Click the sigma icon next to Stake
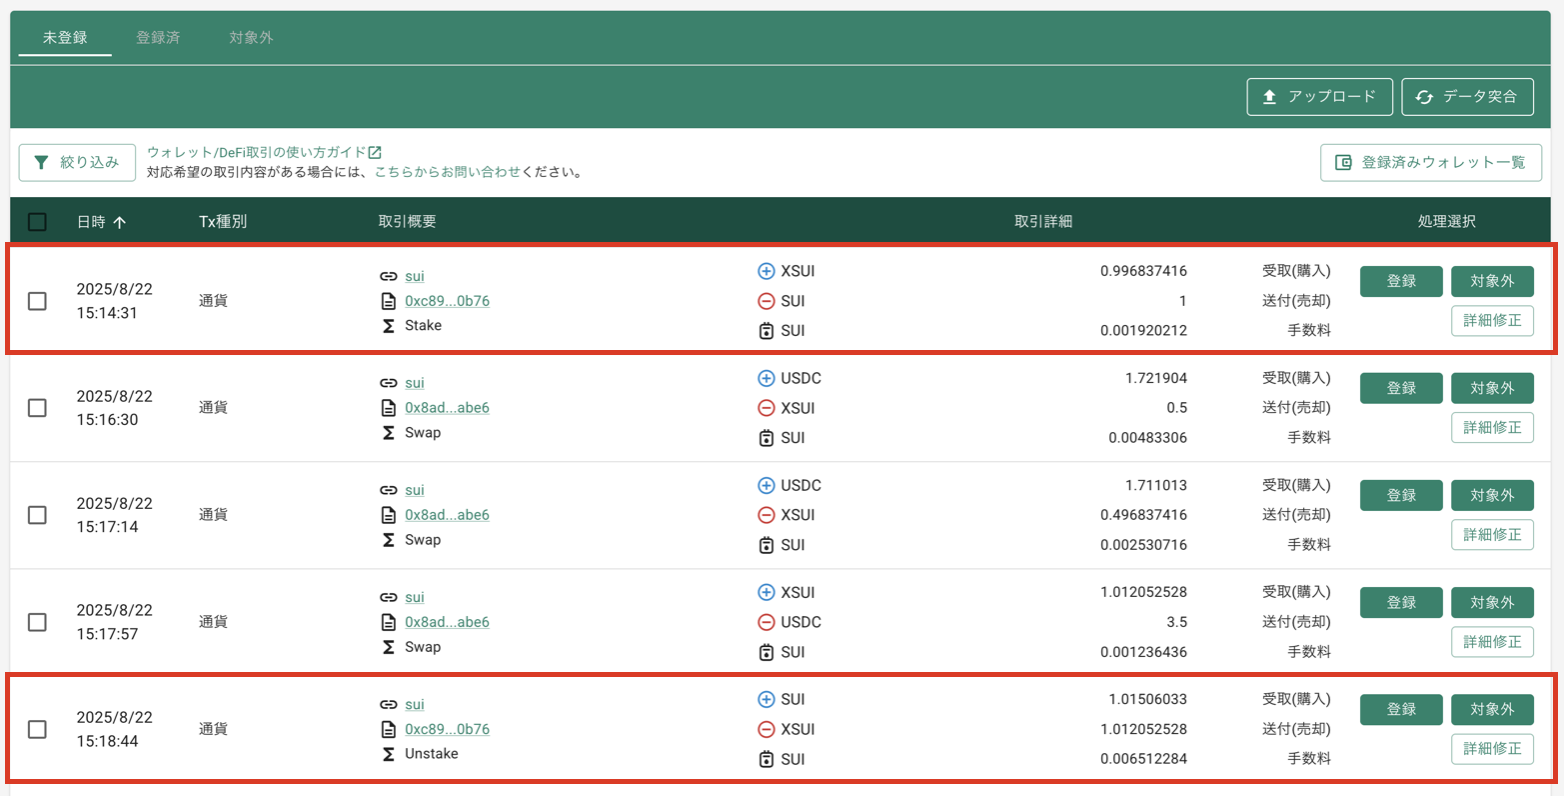Image resolution: width=1564 pixels, height=796 pixels. point(388,326)
